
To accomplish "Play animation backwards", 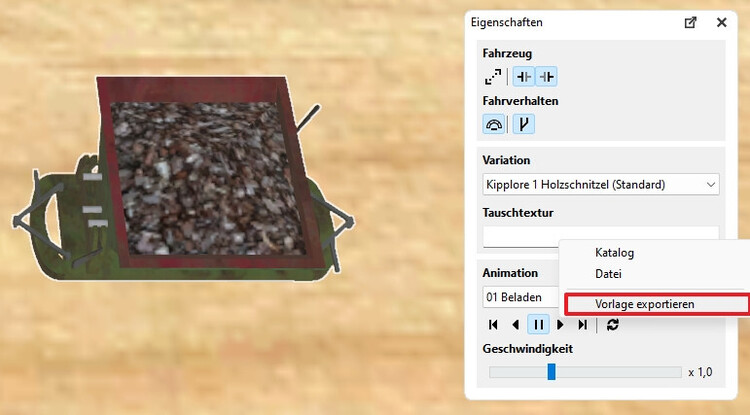I will tap(516, 325).
